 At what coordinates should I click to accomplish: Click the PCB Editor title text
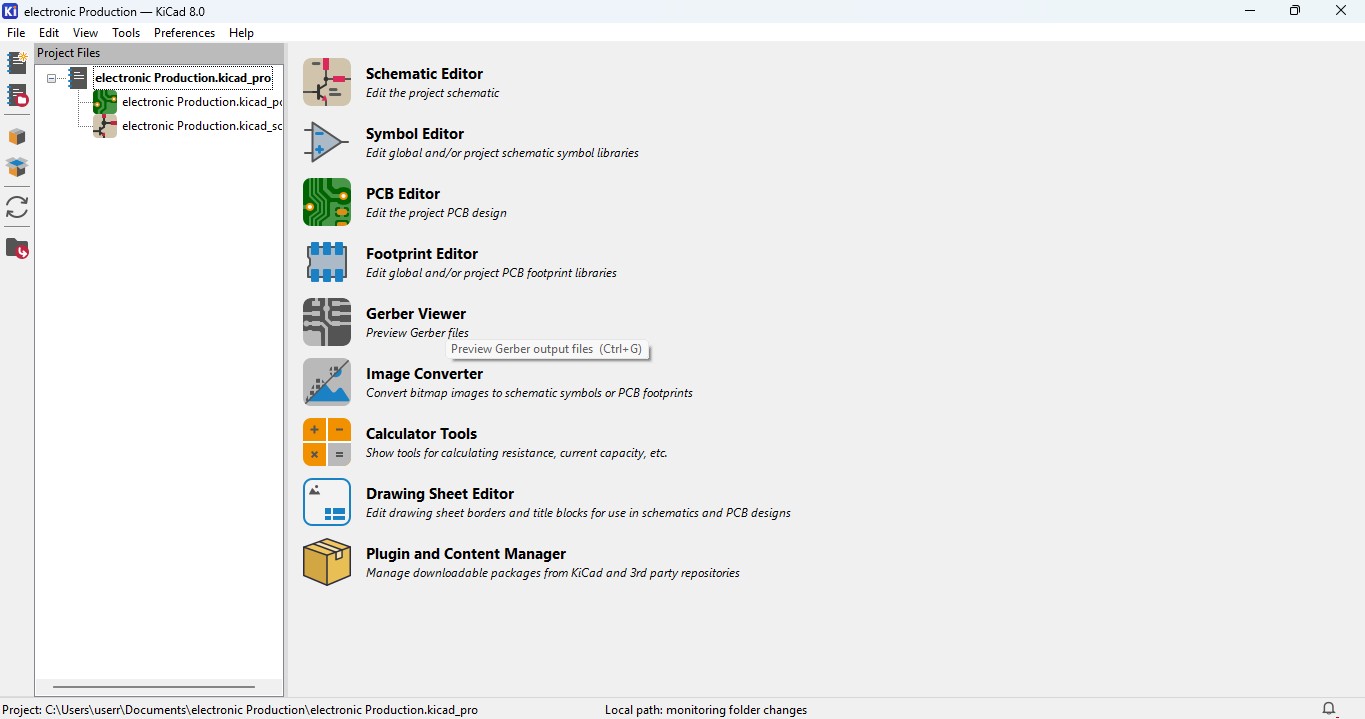(x=403, y=194)
